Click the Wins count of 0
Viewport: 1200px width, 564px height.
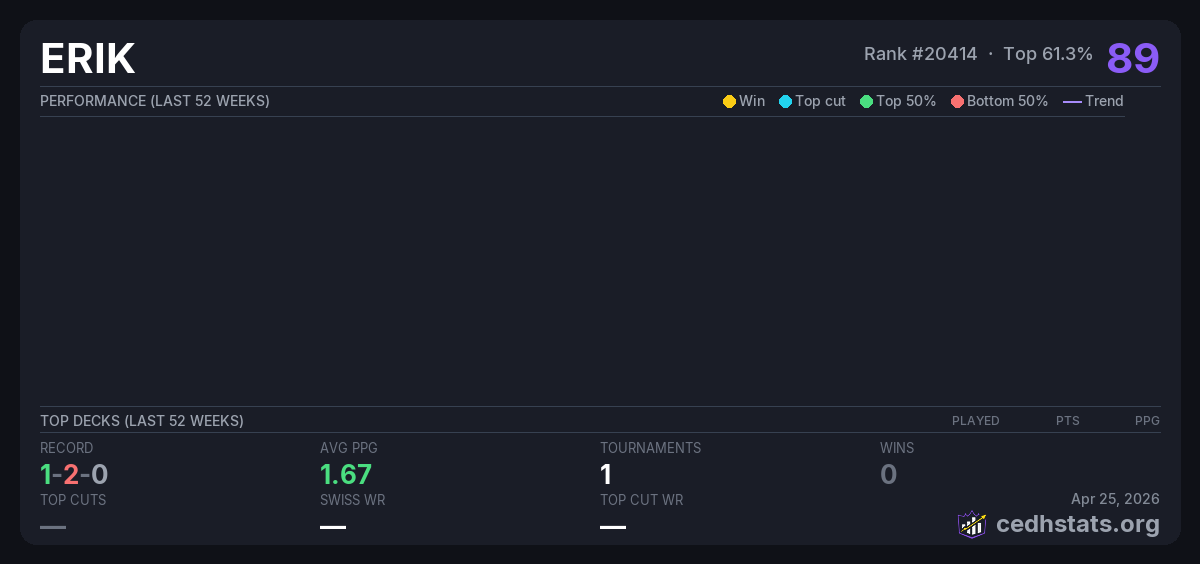(x=888, y=474)
